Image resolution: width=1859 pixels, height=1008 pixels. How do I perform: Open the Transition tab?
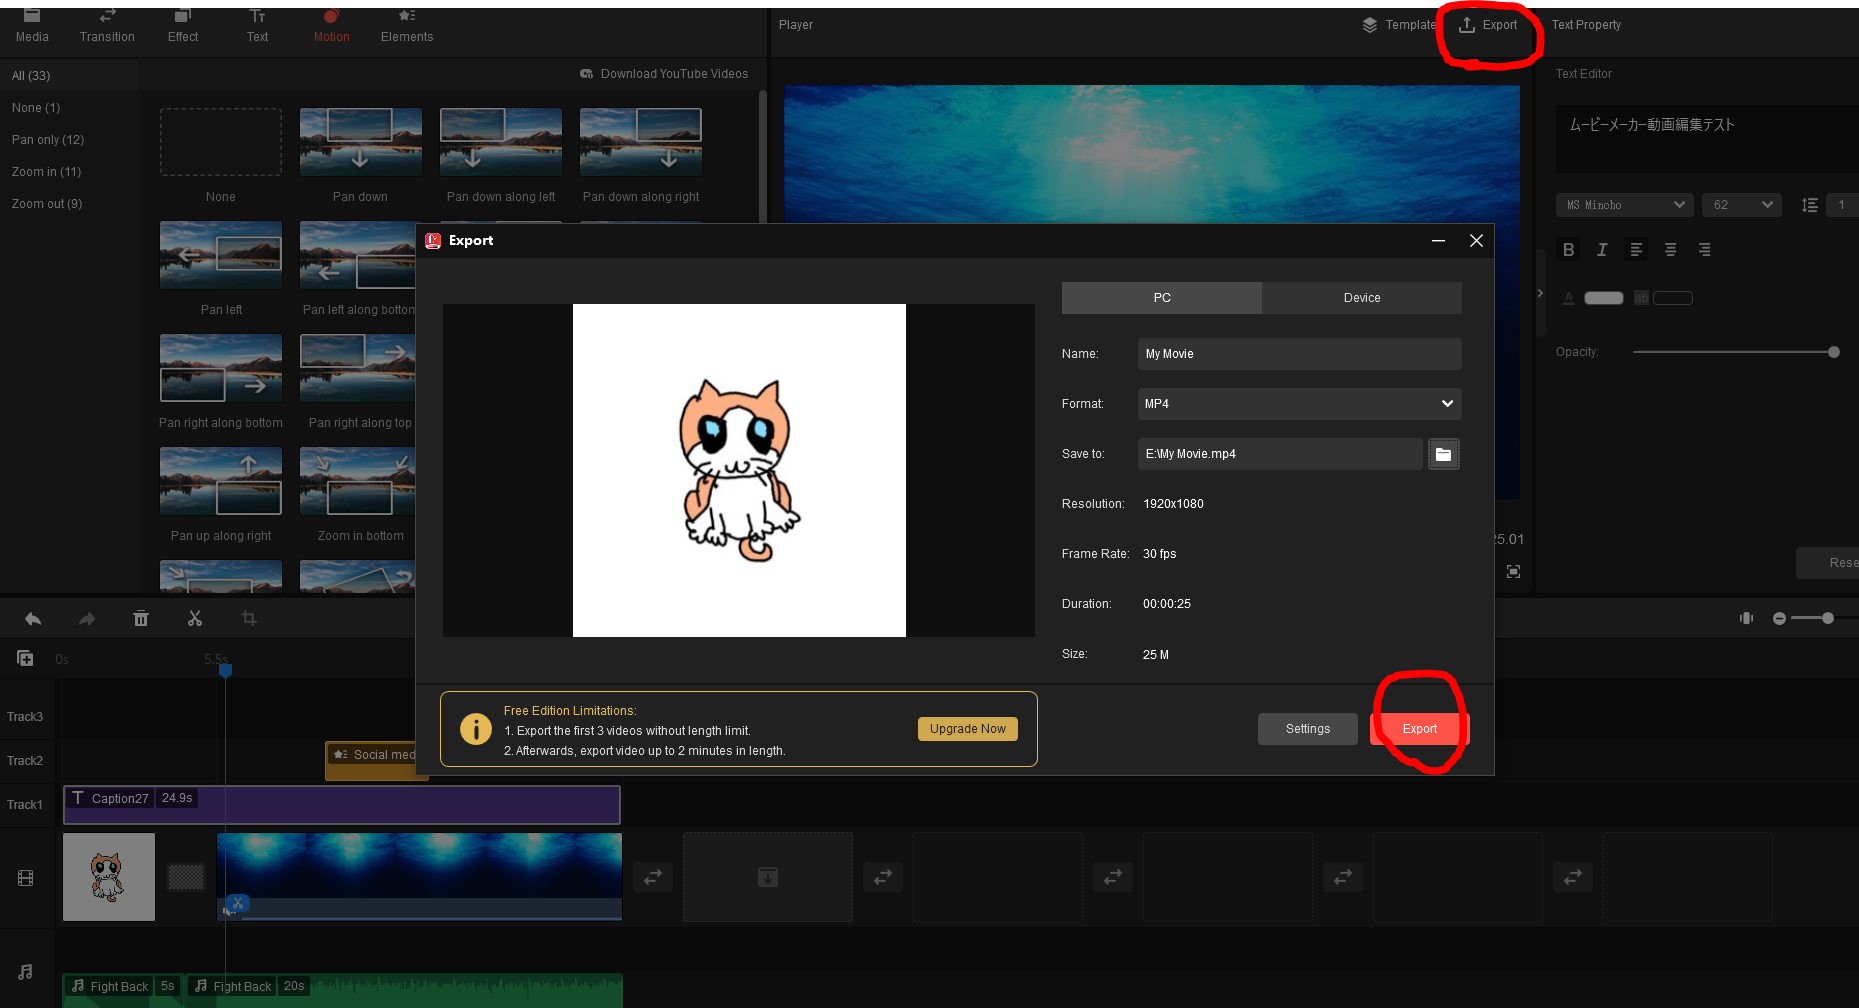coord(107,27)
